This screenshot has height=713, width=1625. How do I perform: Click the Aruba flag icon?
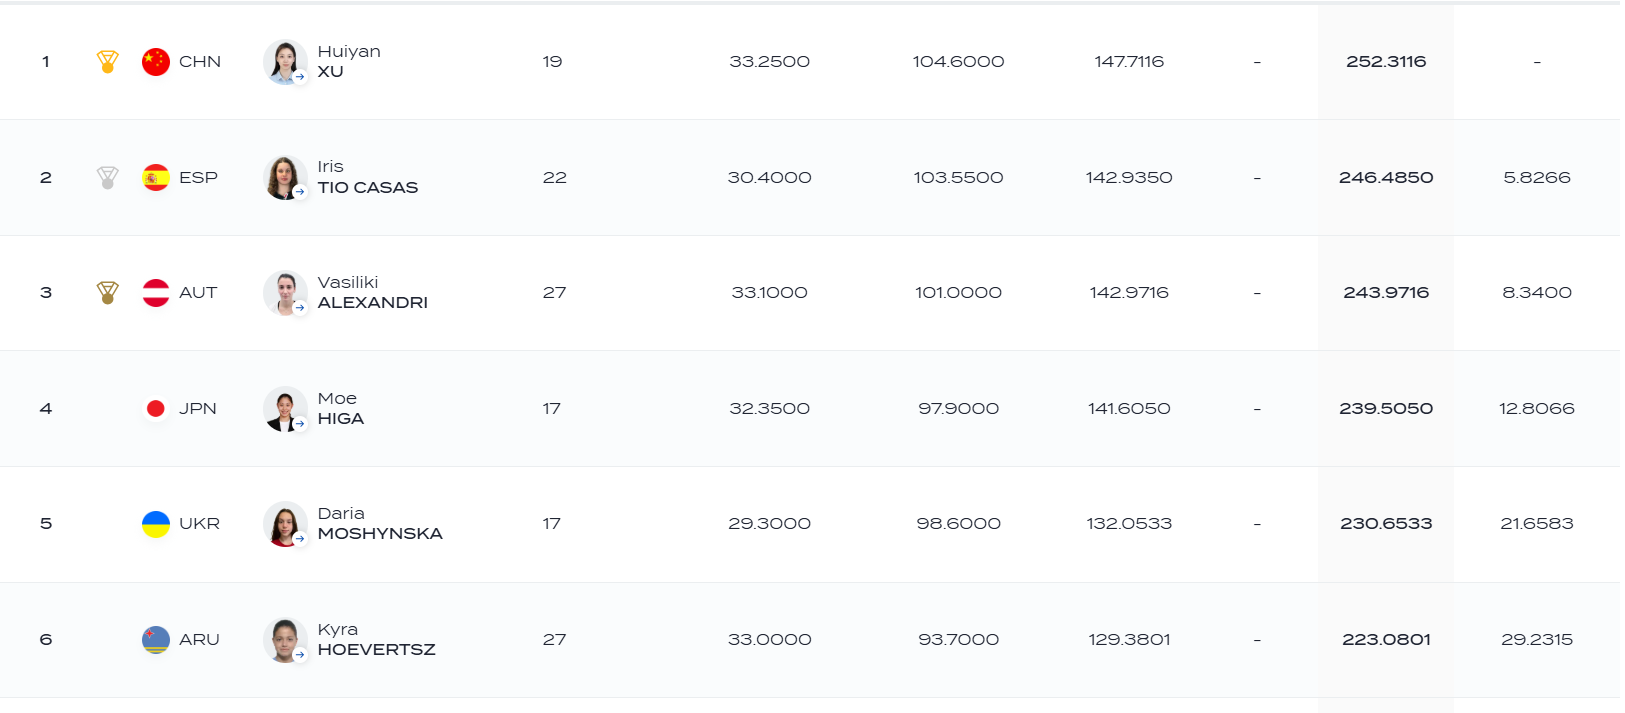156,640
